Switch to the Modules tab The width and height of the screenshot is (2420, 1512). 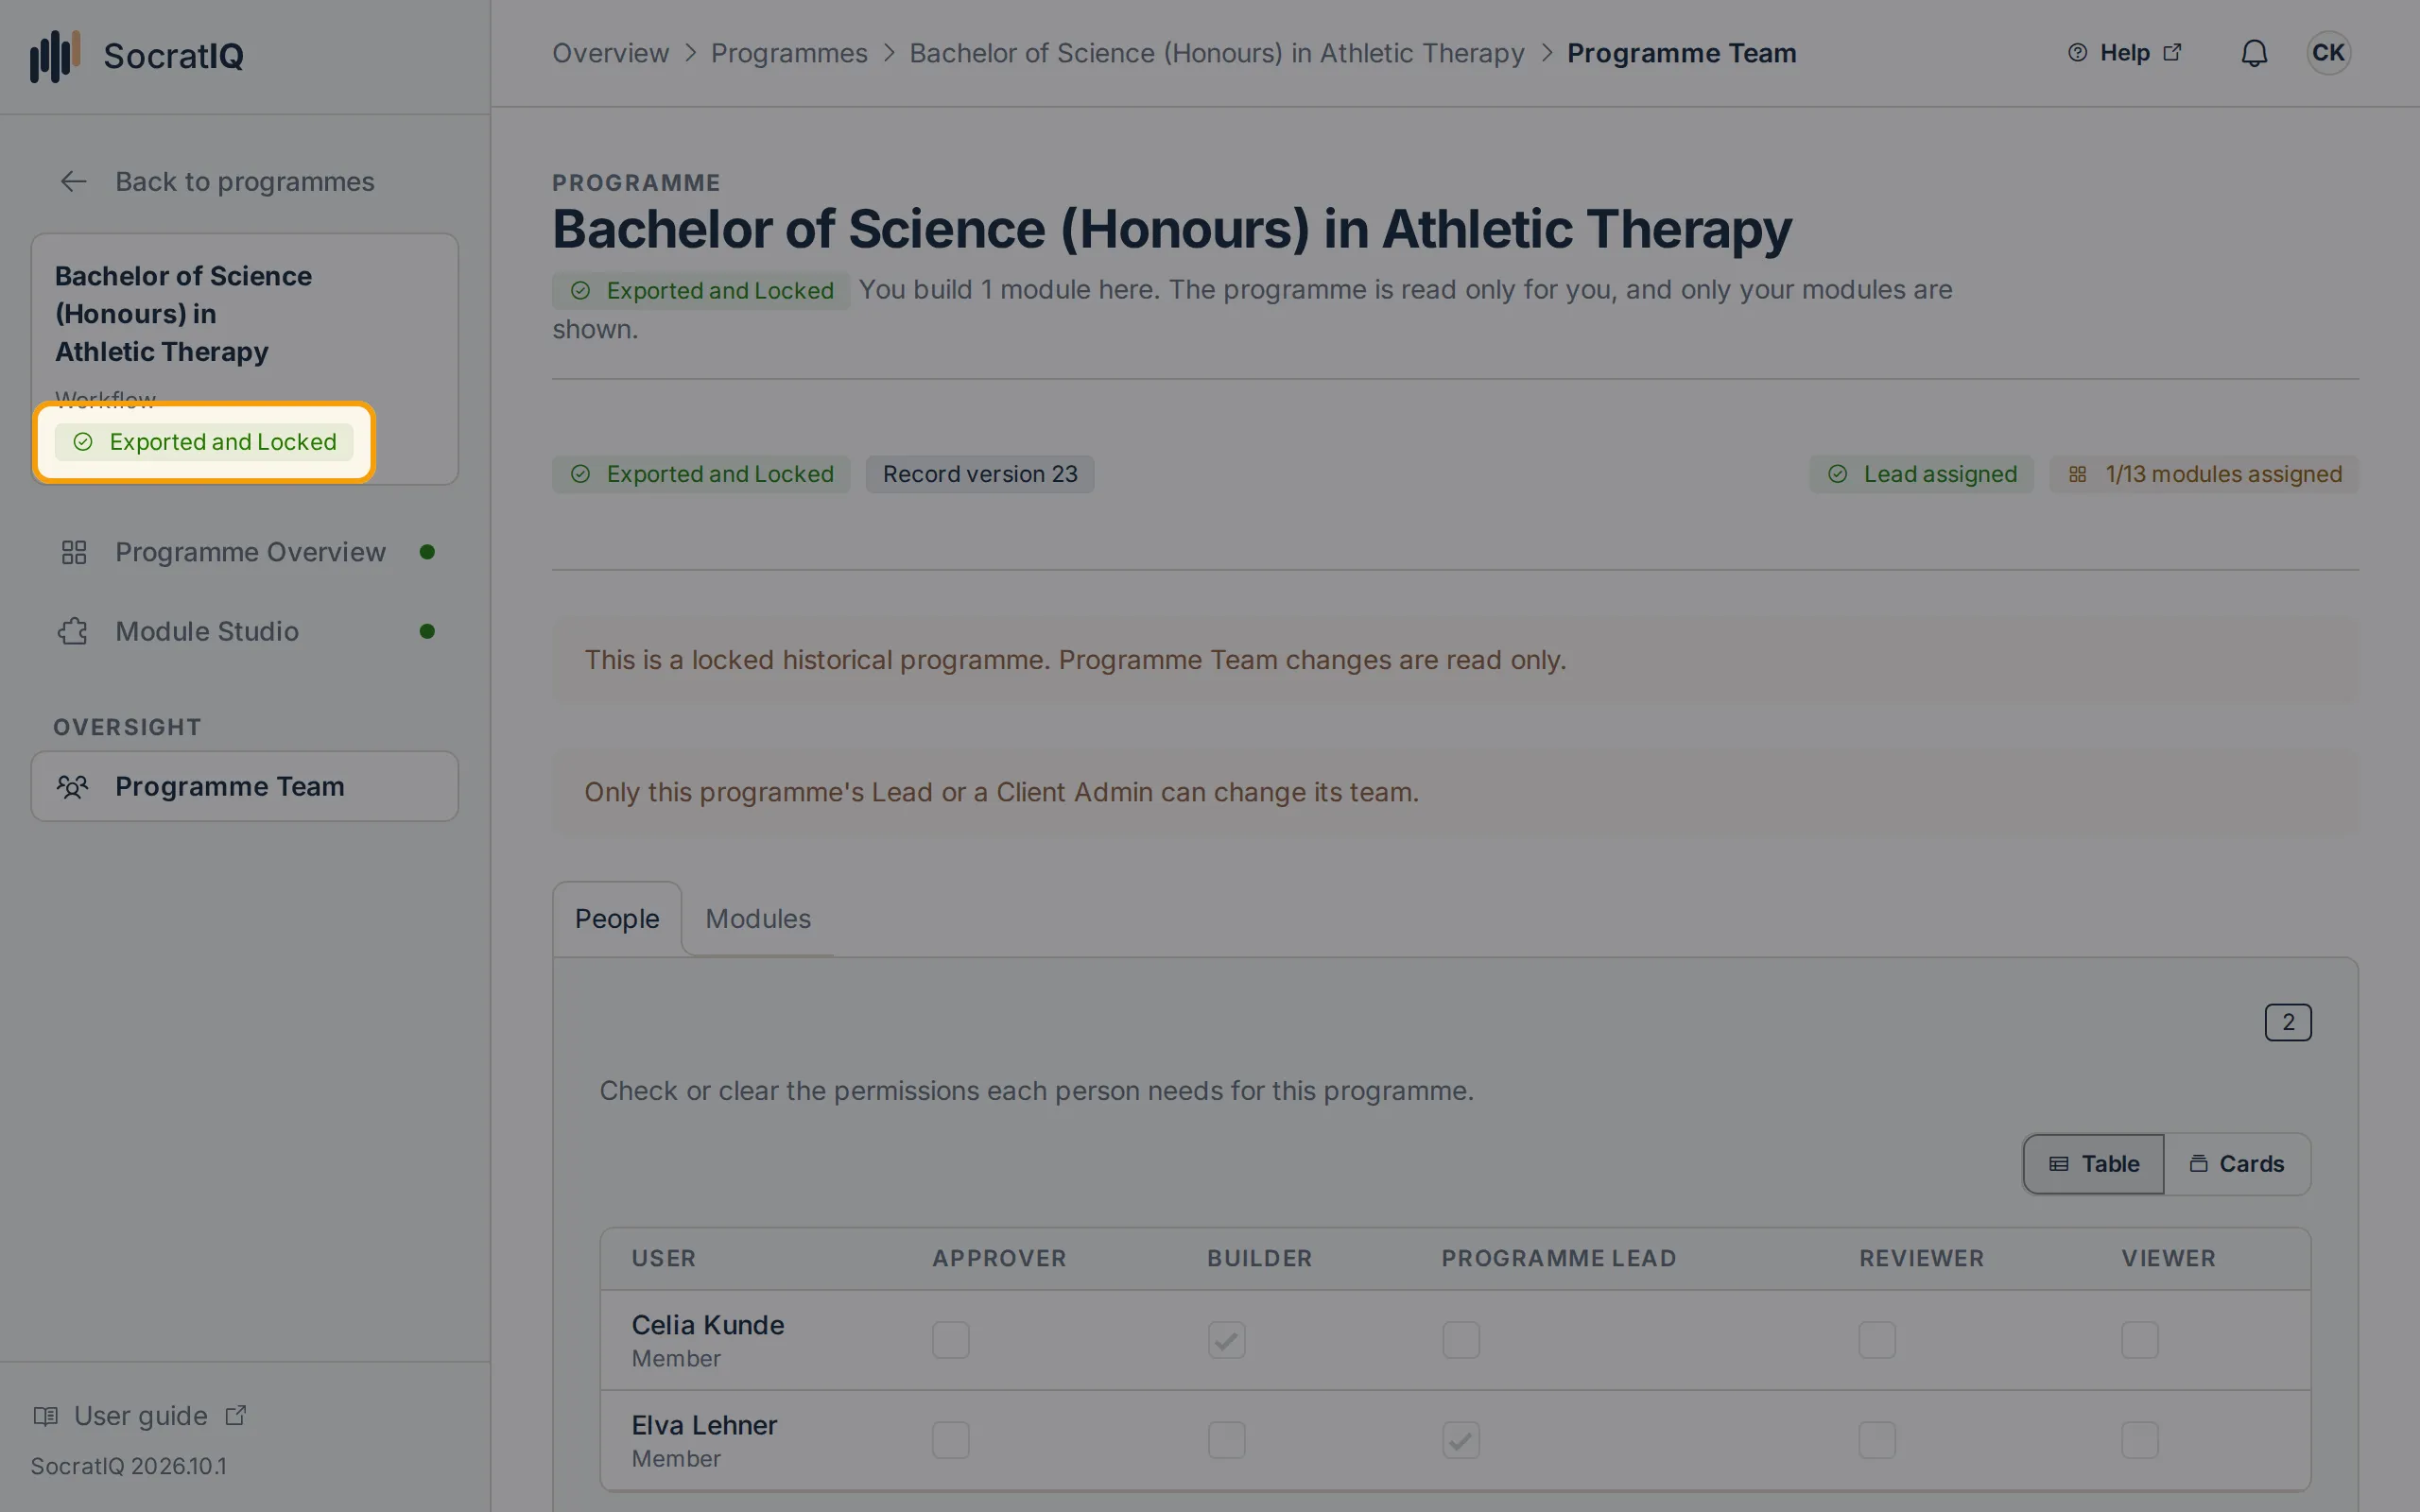[758, 919]
